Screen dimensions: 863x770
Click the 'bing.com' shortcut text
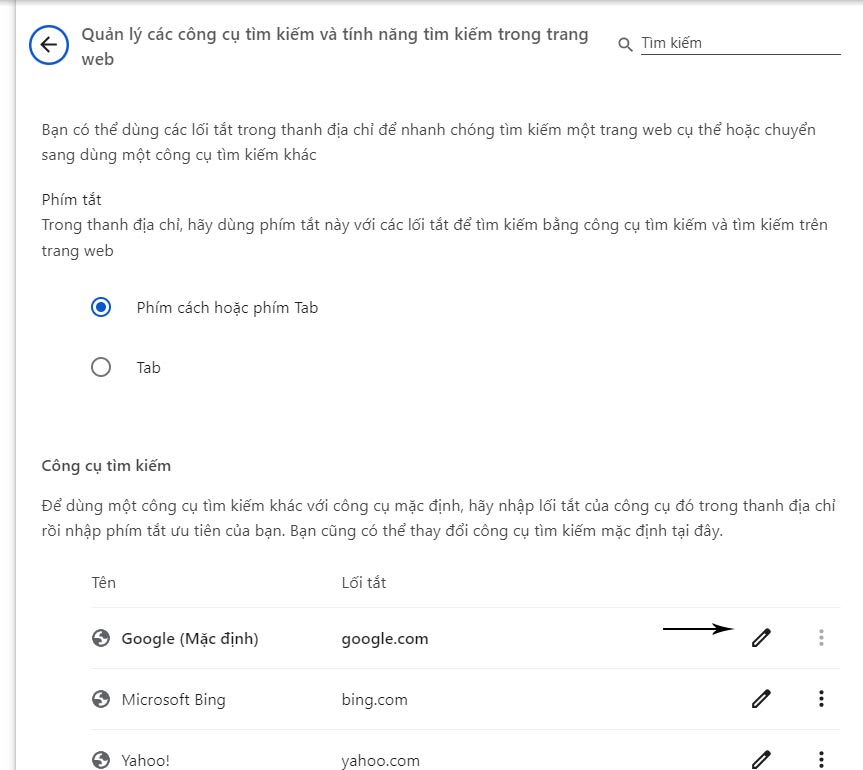(375, 699)
